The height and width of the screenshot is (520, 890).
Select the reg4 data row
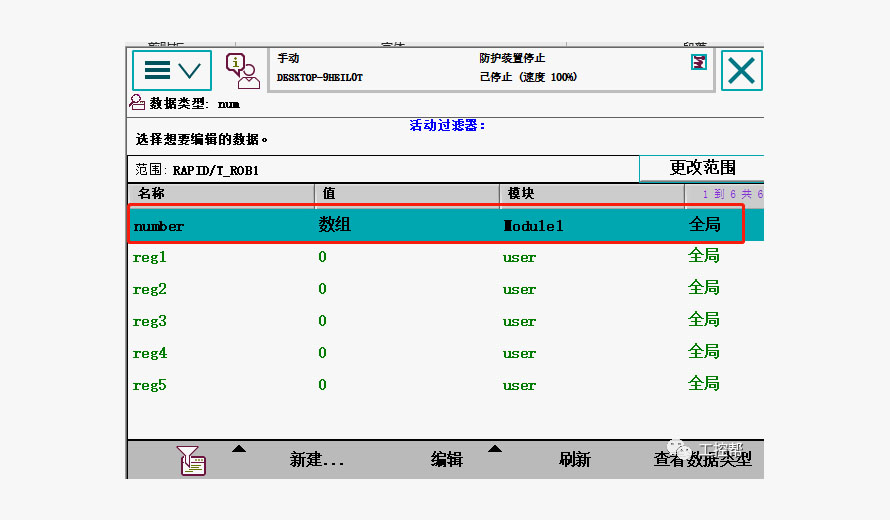tap(445, 353)
